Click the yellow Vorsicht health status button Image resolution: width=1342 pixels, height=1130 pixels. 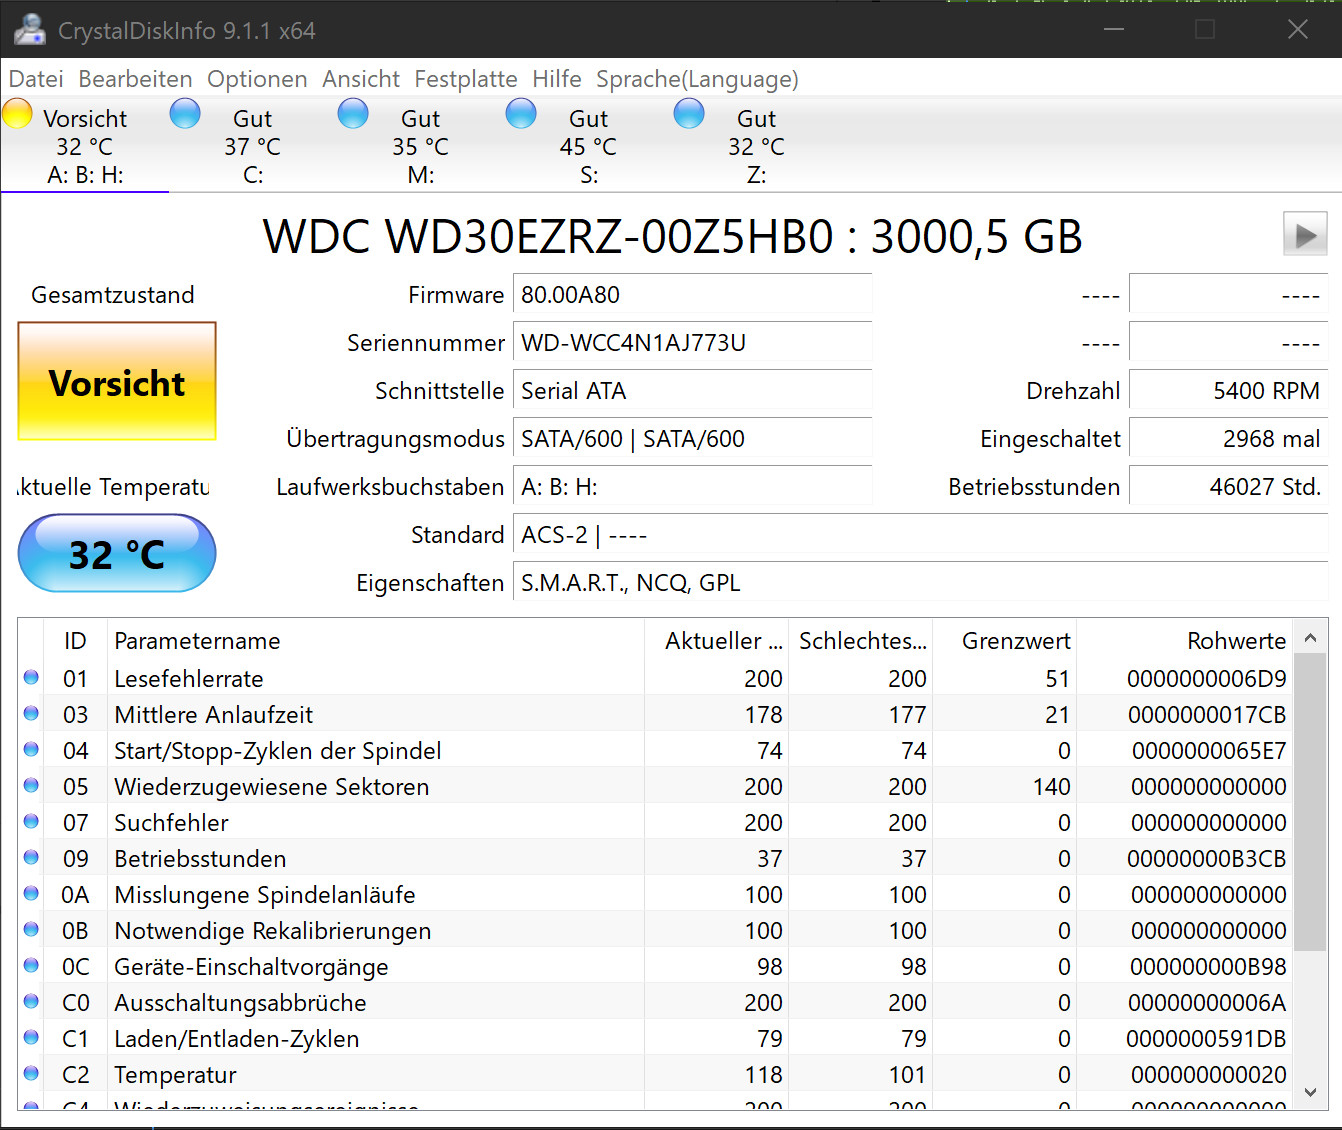(117, 381)
